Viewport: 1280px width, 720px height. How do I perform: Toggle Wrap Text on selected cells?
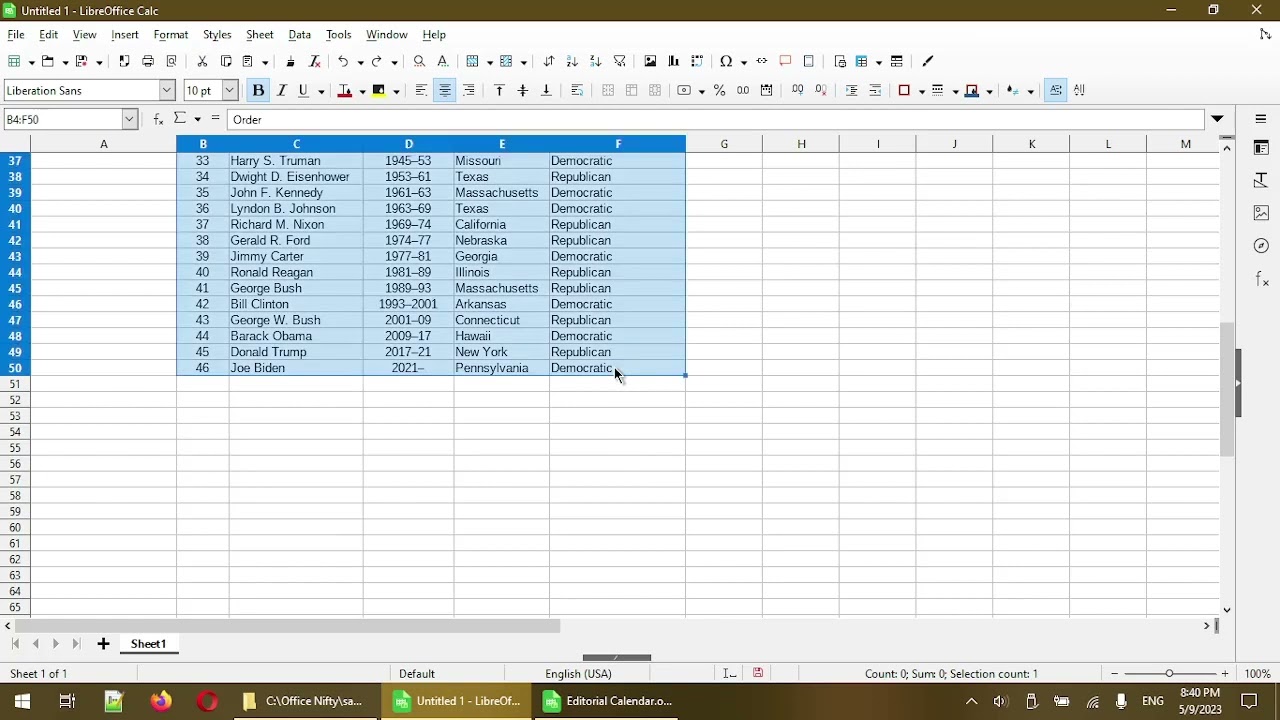pyautogui.click(x=577, y=90)
